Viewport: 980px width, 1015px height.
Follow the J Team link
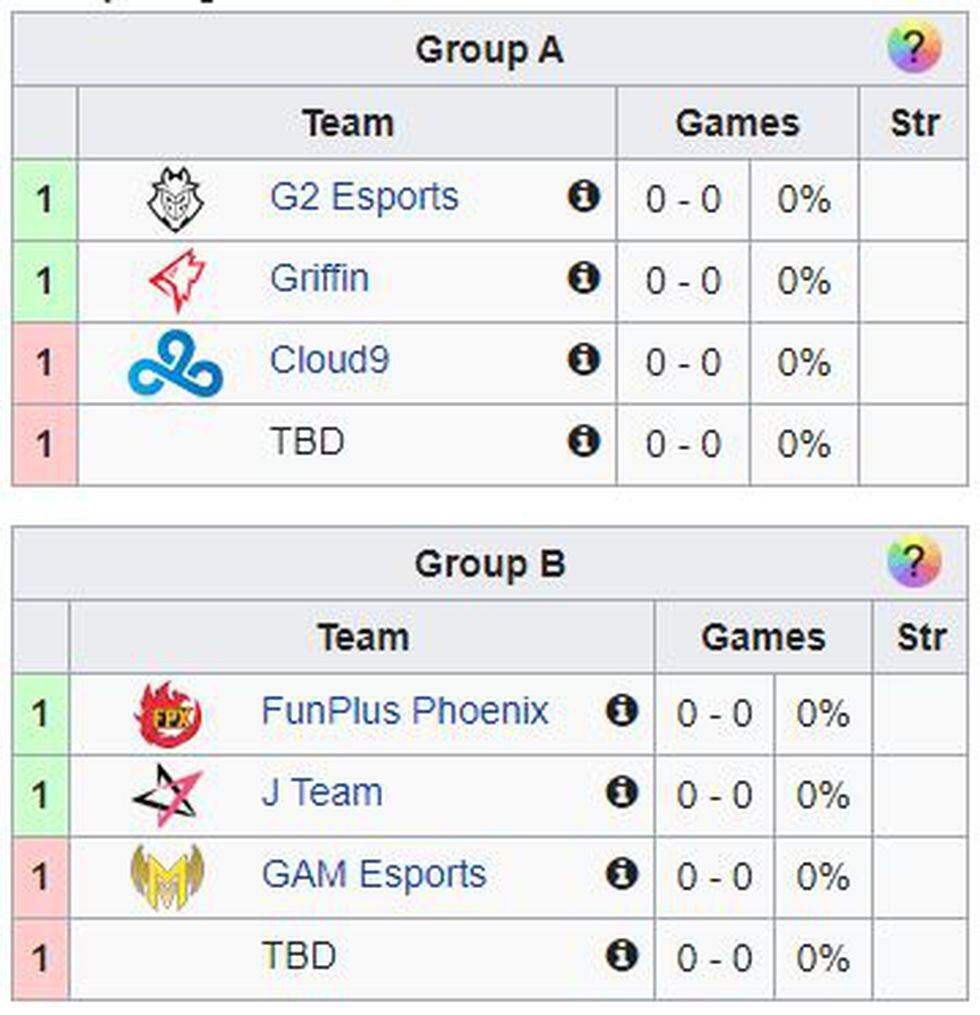[x=321, y=793]
